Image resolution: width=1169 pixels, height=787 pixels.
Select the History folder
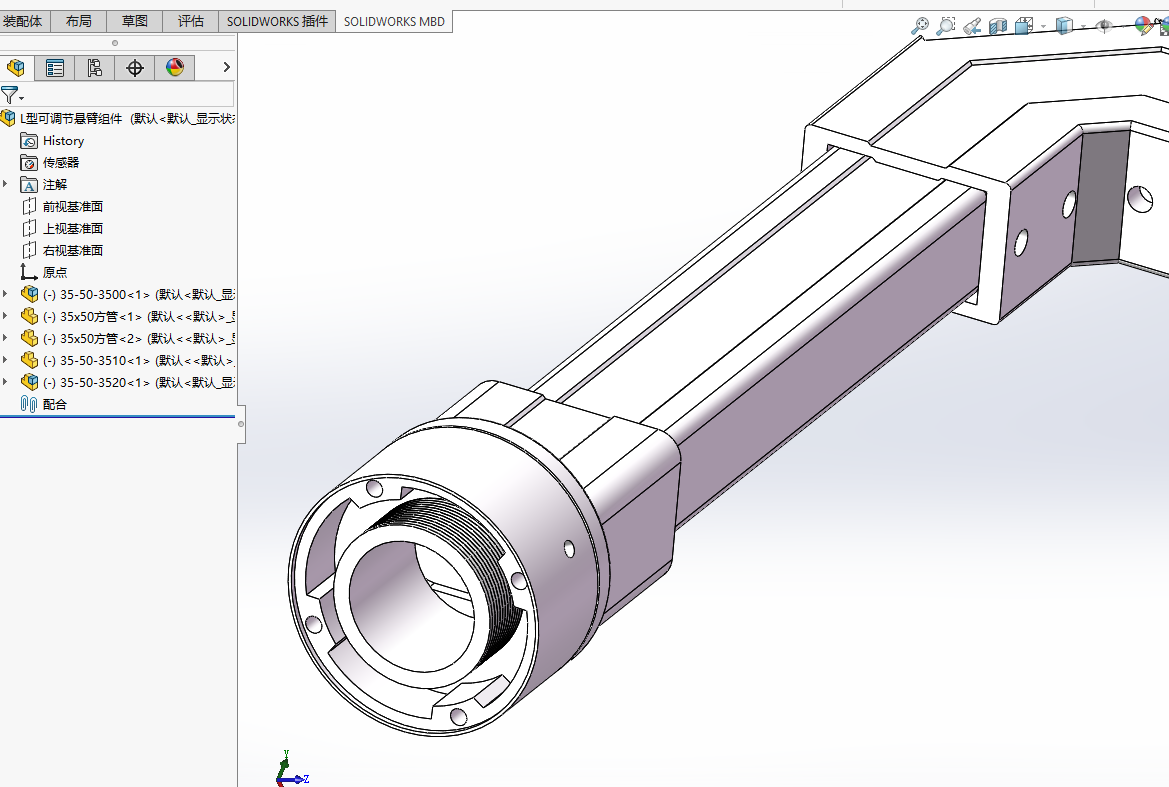pos(52,141)
